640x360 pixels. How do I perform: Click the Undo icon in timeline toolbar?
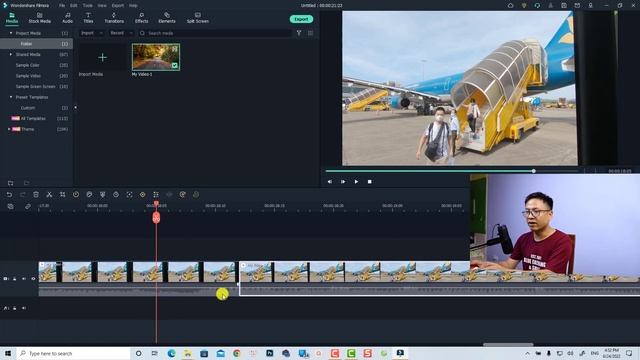pos(9,195)
